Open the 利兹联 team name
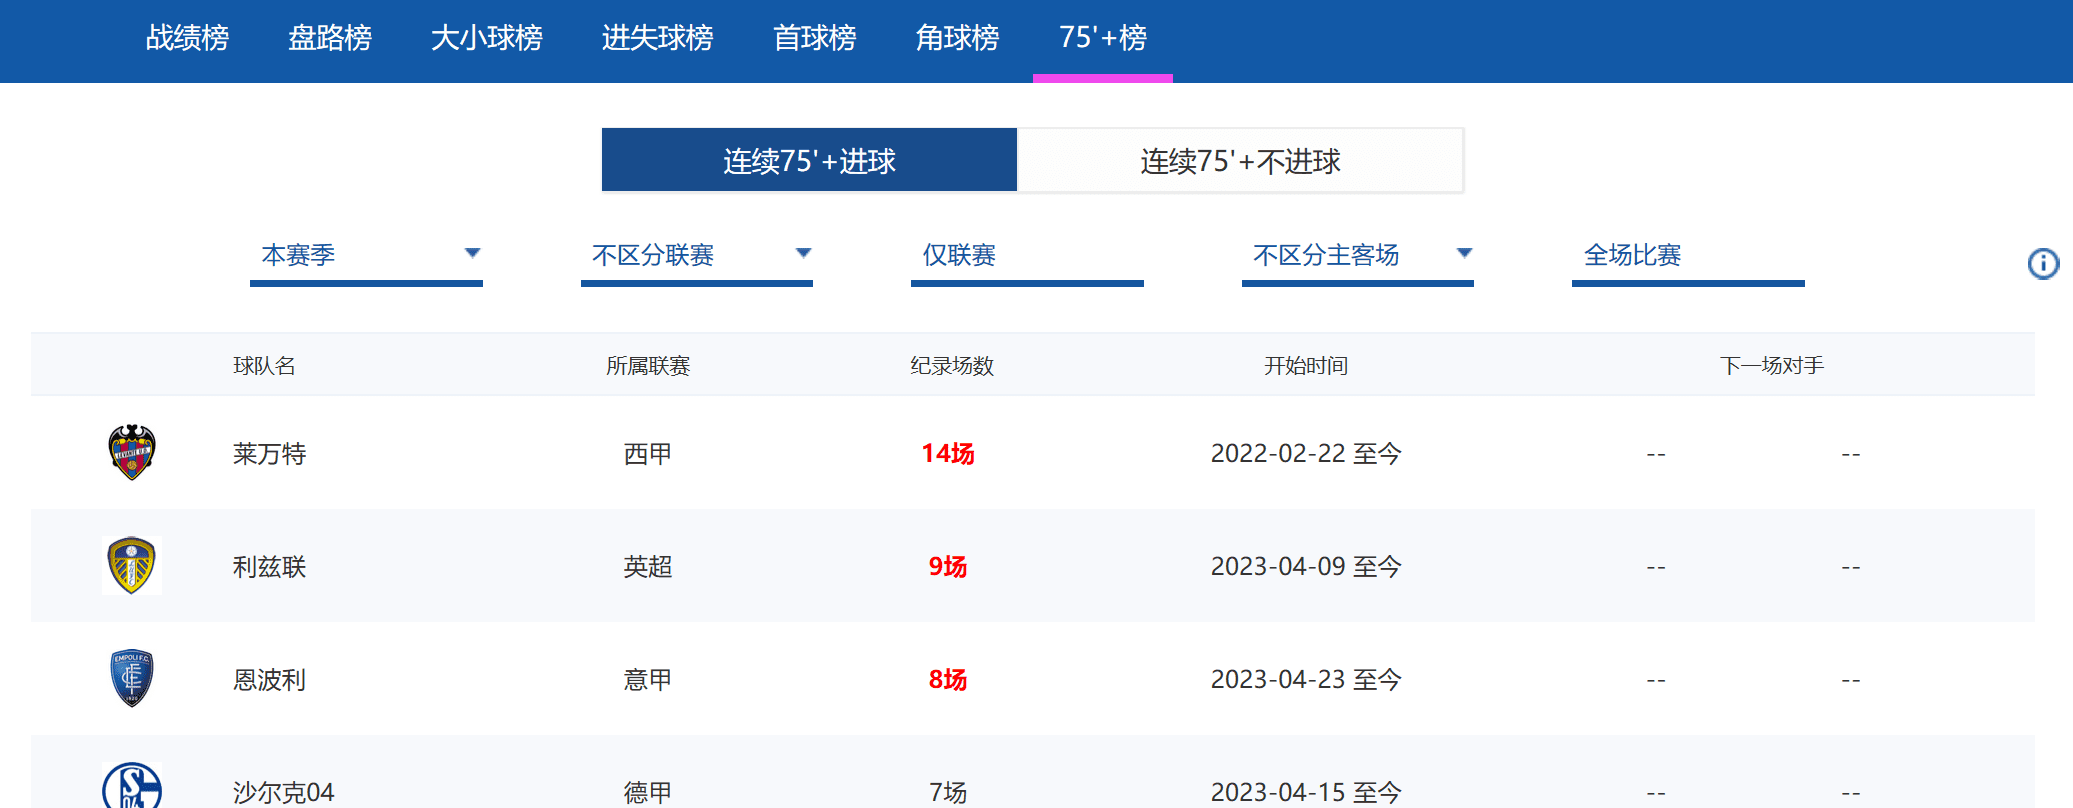Image resolution: width=2073 pixels, height=808 pixels. pyautogui.click(x=269, y=567)
